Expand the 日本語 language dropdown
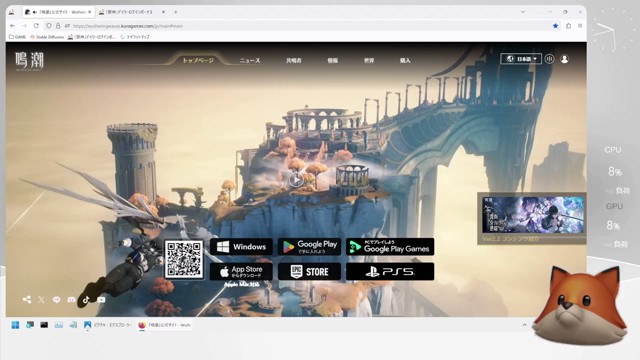The width and height of the screenshot is (640, 360). click(x=521, y=59)
